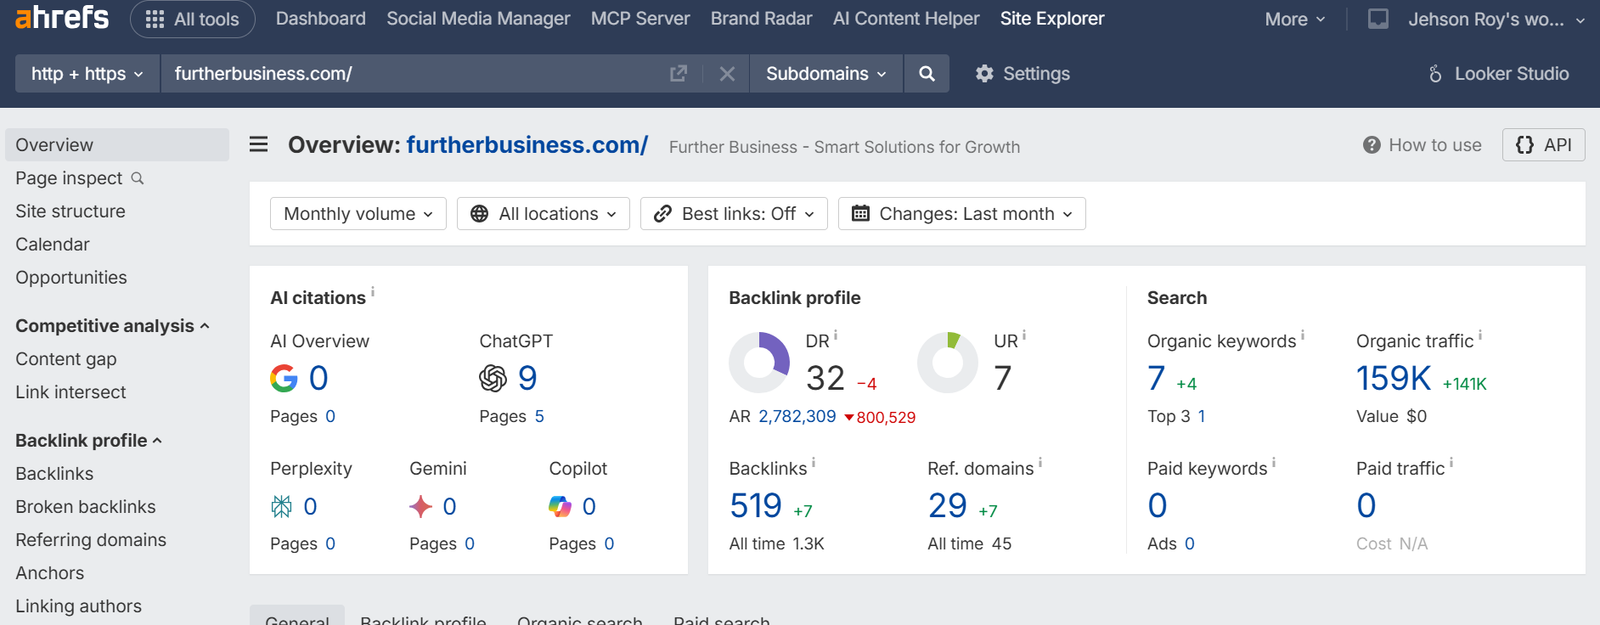Select Overview in sidebar
Image resolution: width=1600 pixels, height=625 pixels.
[x=117, y=145]
